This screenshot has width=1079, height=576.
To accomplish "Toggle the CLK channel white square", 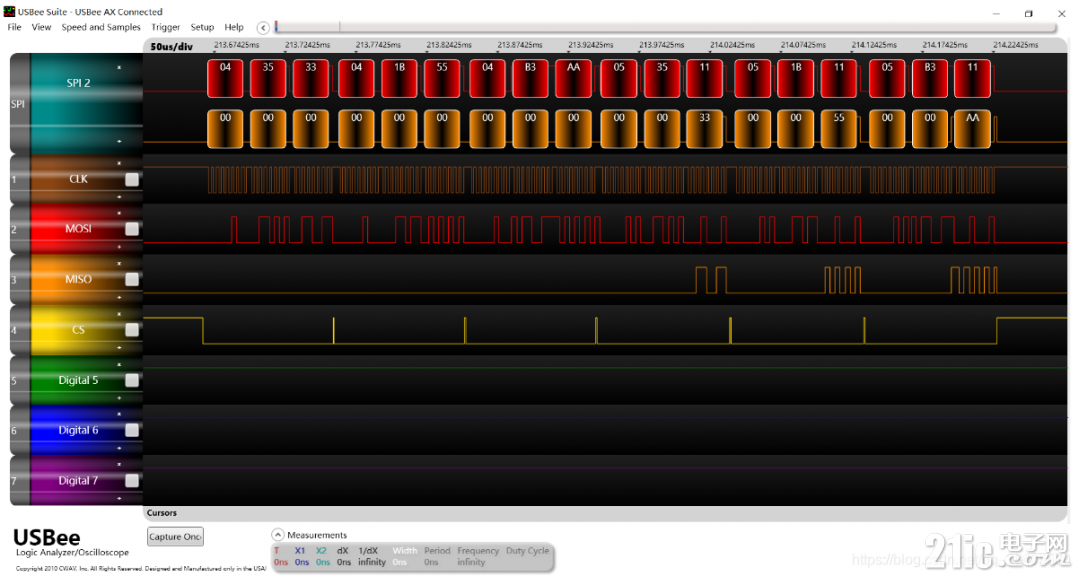I will [131, 180].
